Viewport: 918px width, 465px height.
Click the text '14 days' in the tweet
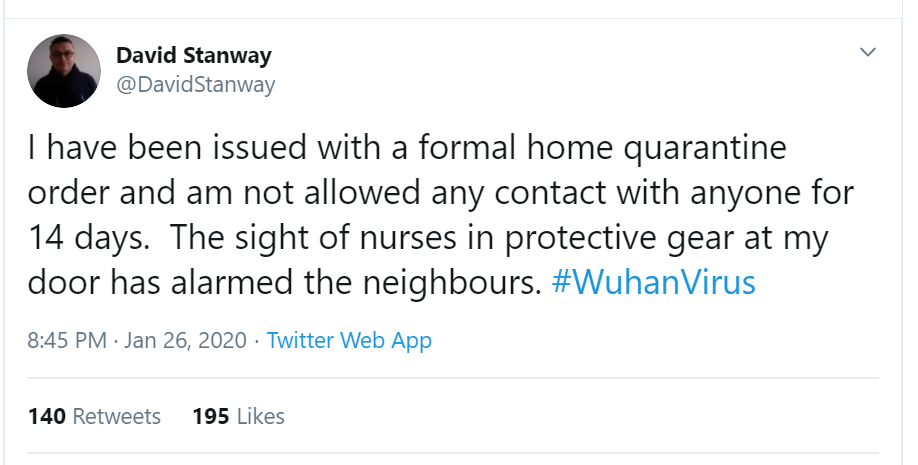[x=88, y=238]
